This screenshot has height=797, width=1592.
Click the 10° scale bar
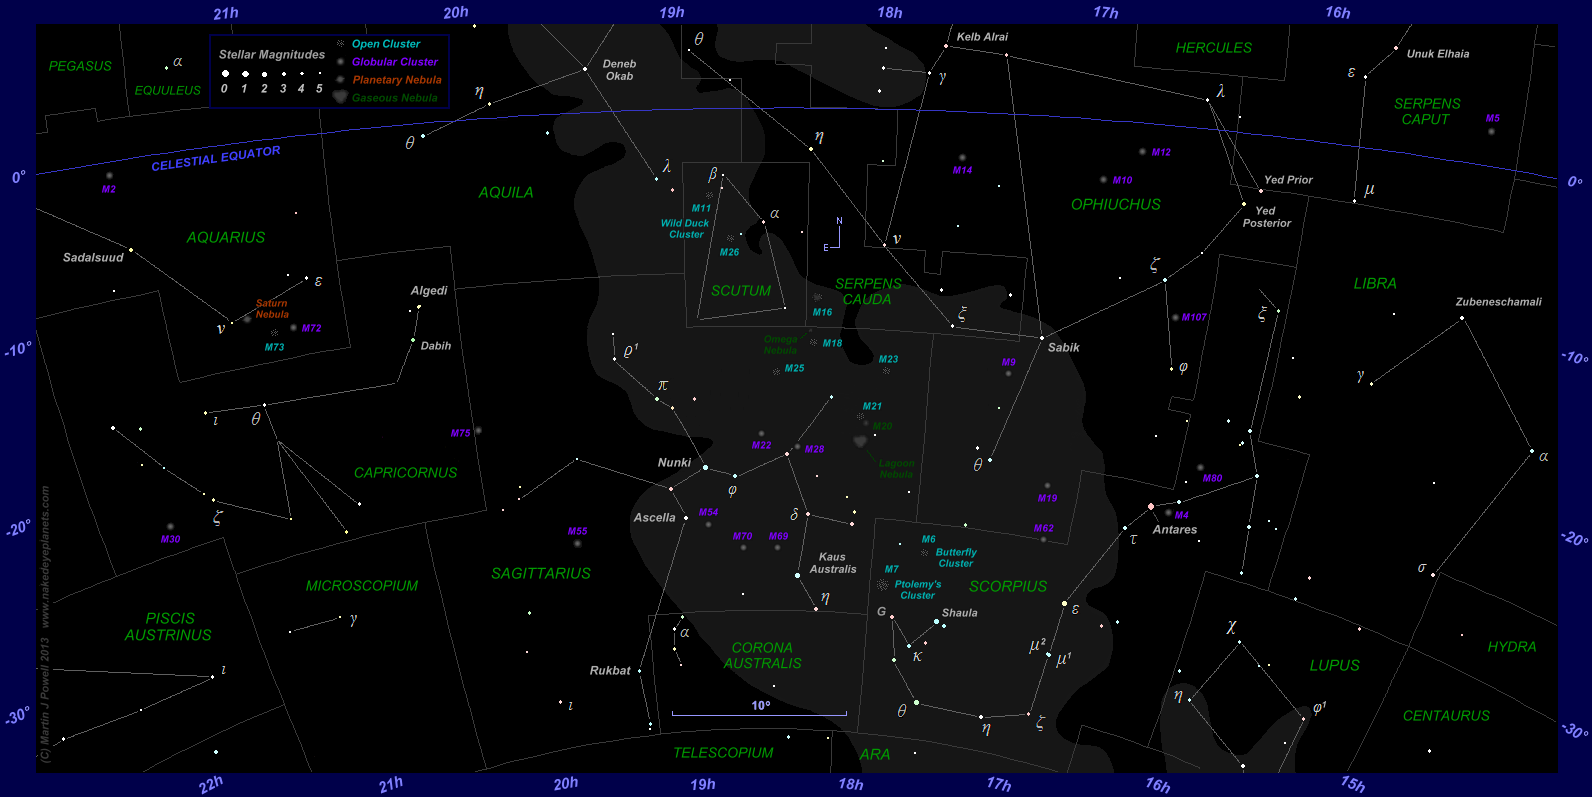(x=759, y=714)
